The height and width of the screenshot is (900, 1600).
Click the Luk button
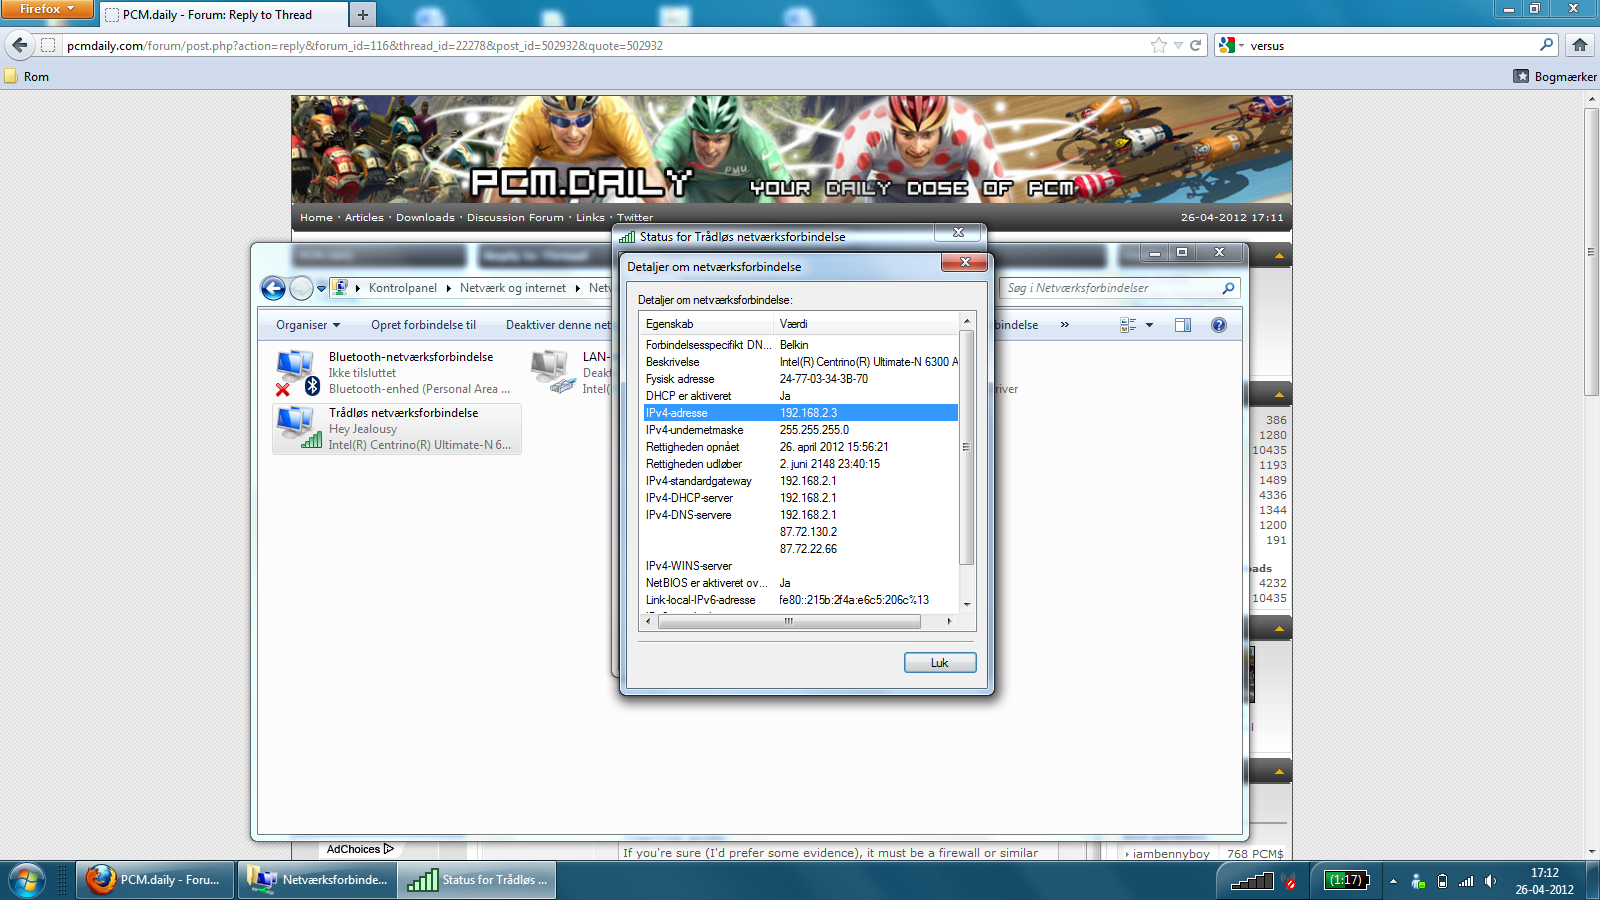939,663
